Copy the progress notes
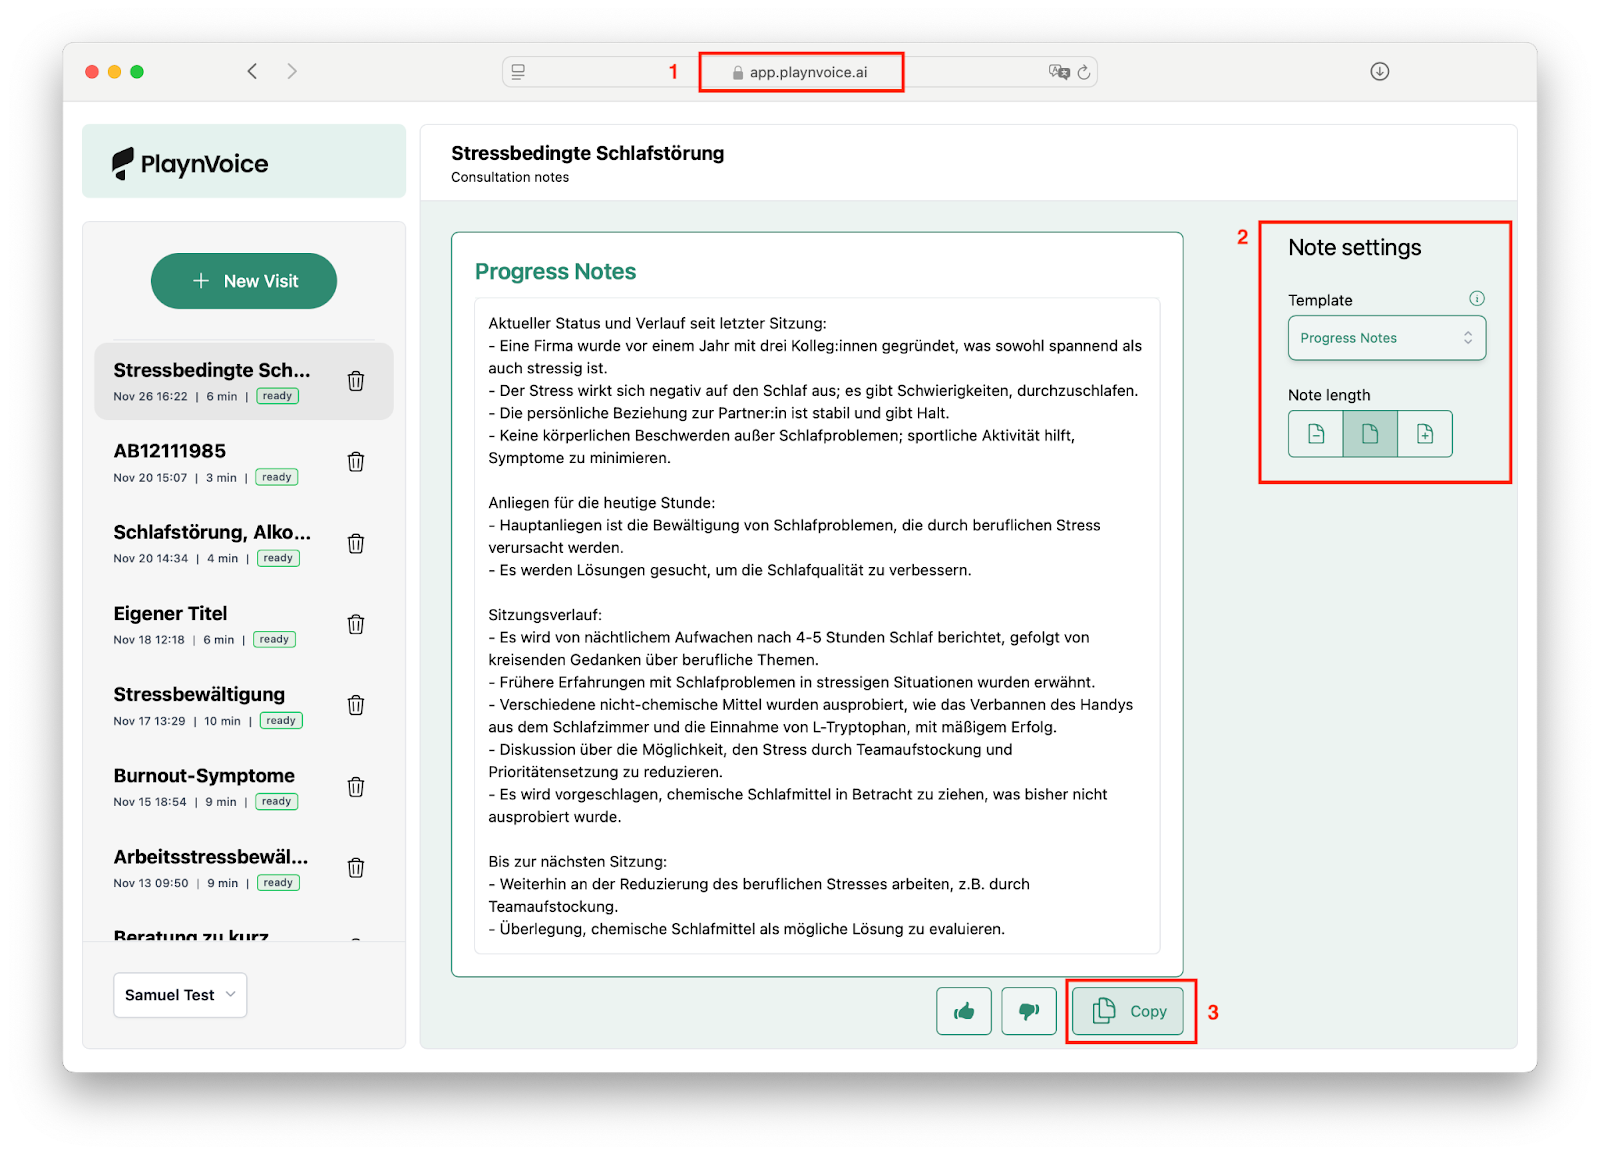 point(1128,1011)
